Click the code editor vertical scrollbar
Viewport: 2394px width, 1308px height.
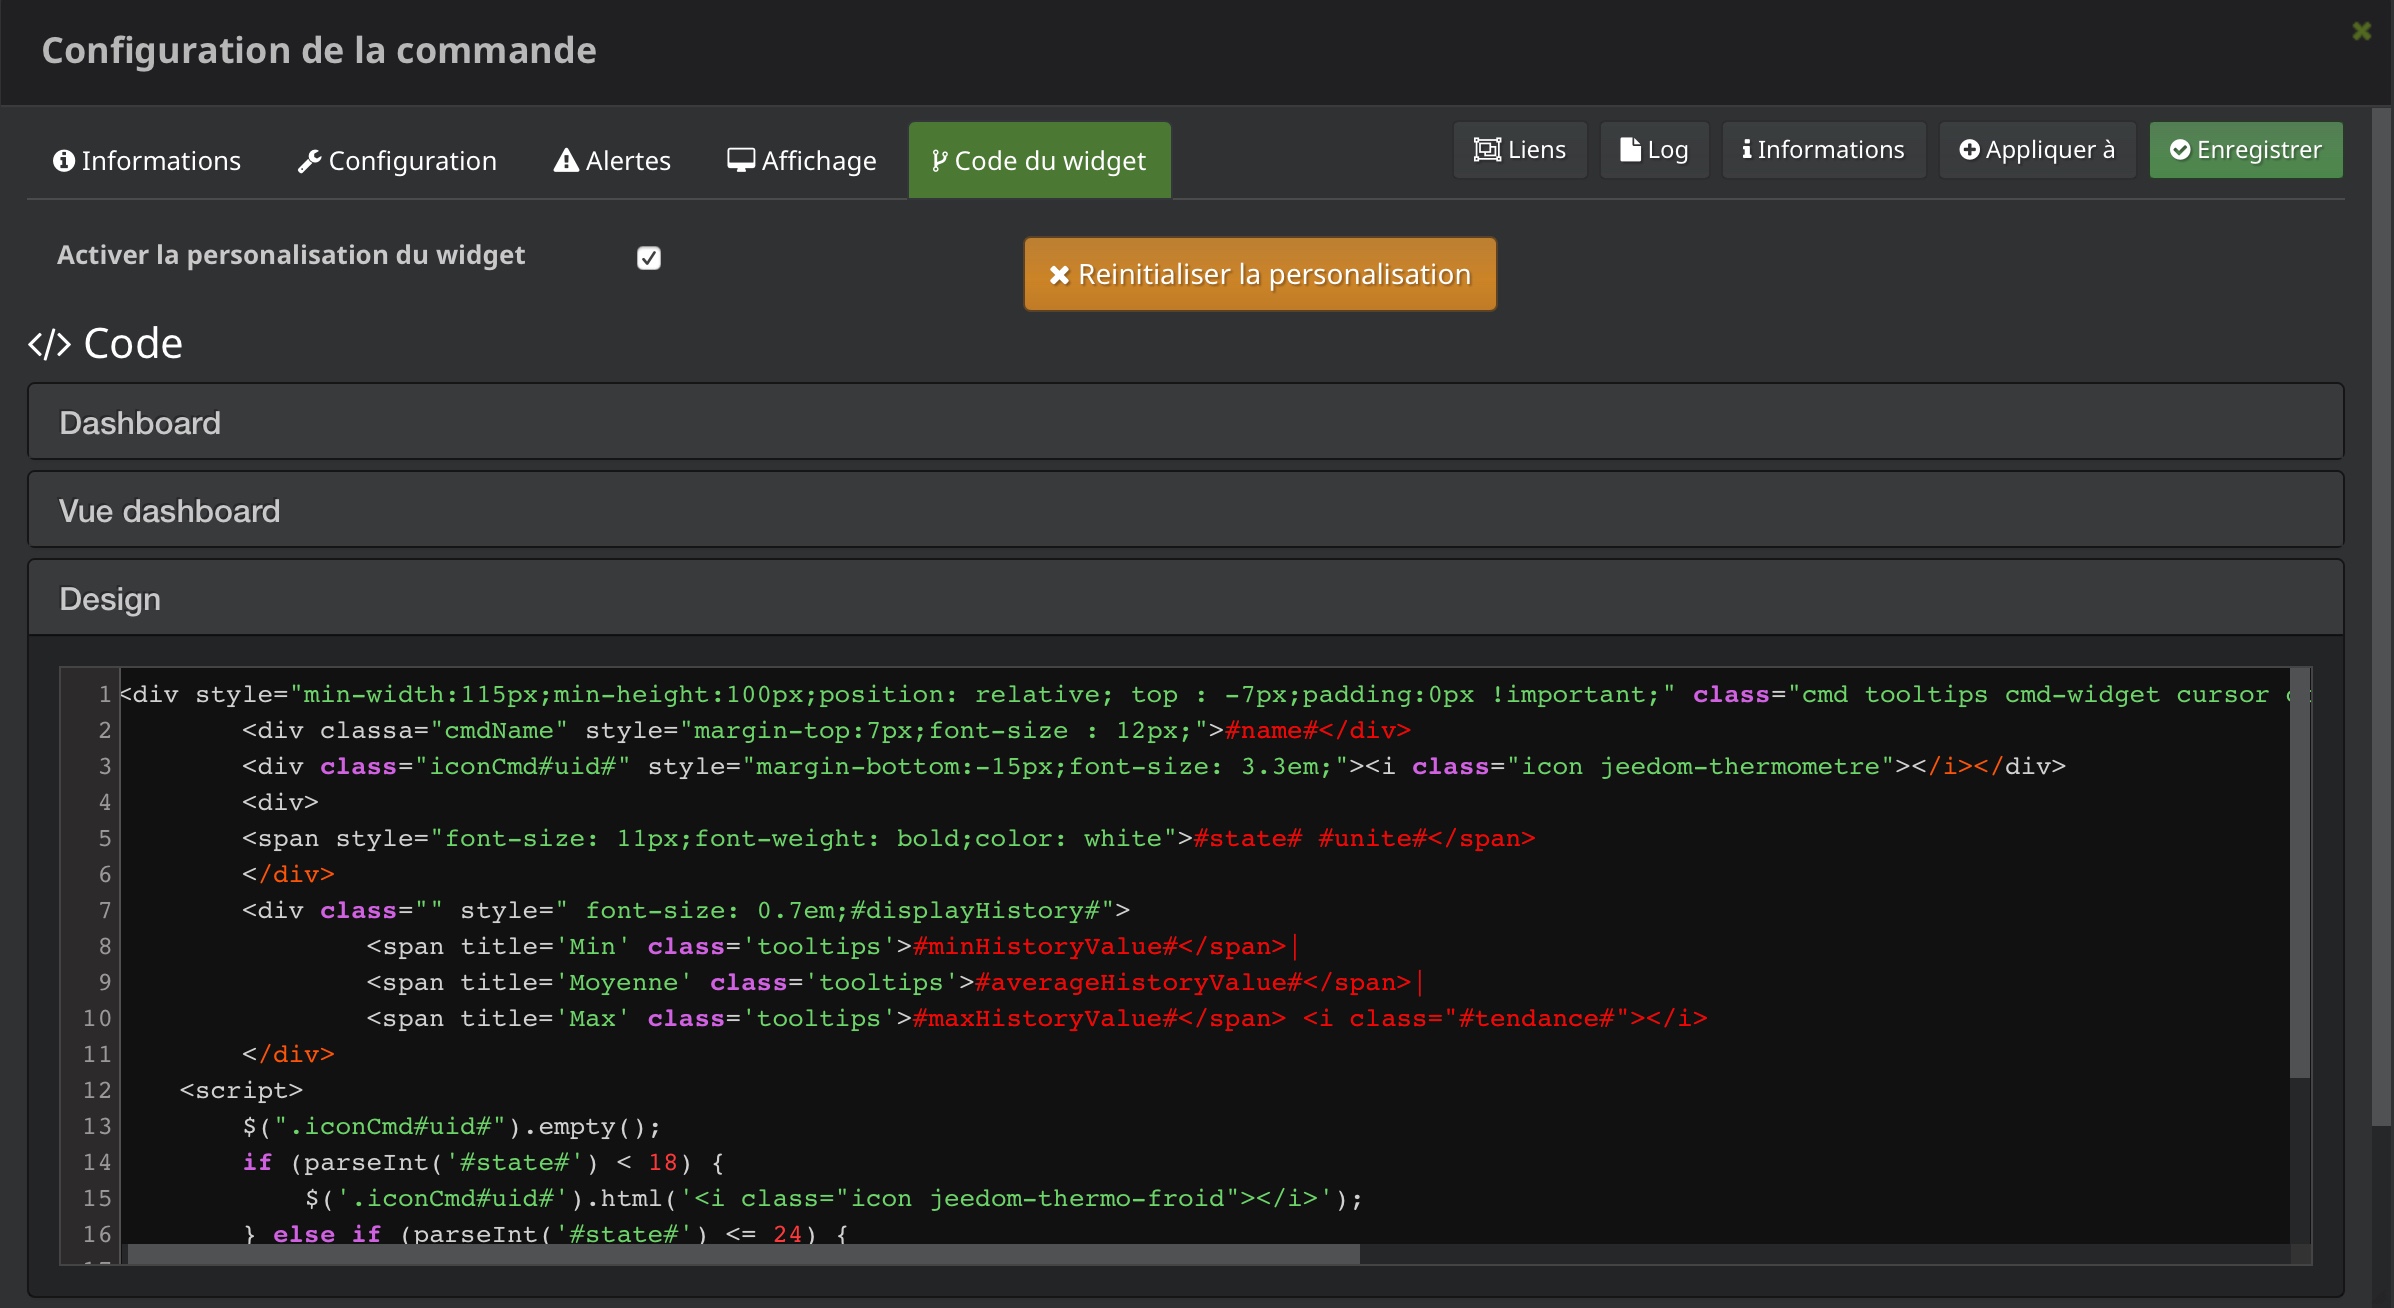tap(2301, 873)
